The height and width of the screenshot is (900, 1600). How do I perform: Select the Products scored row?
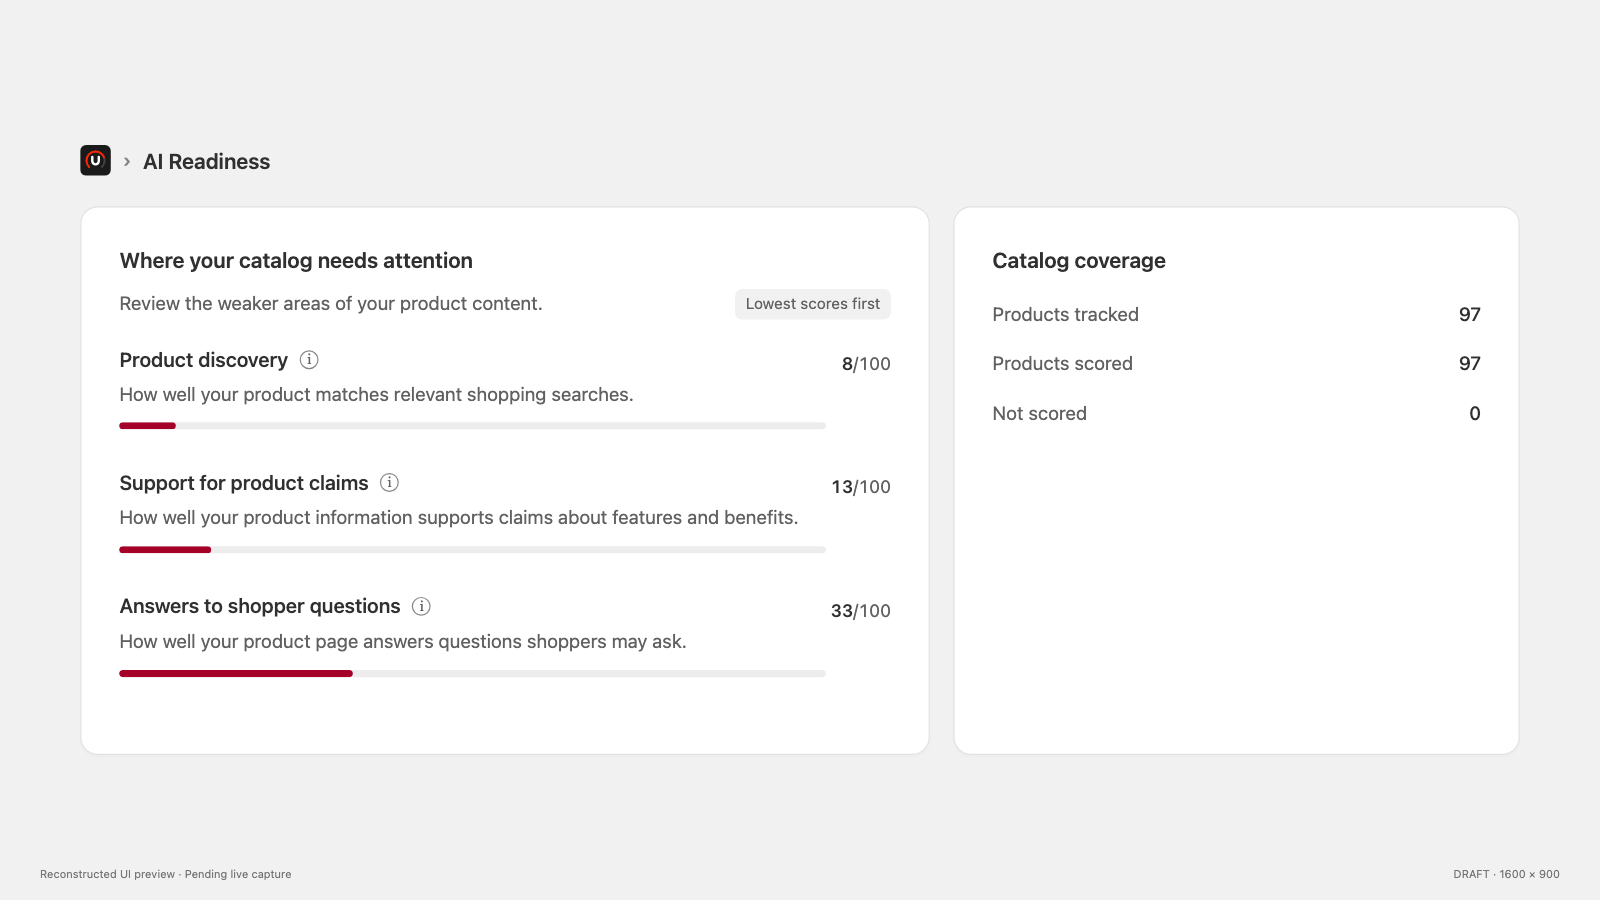coord(1236,363)
